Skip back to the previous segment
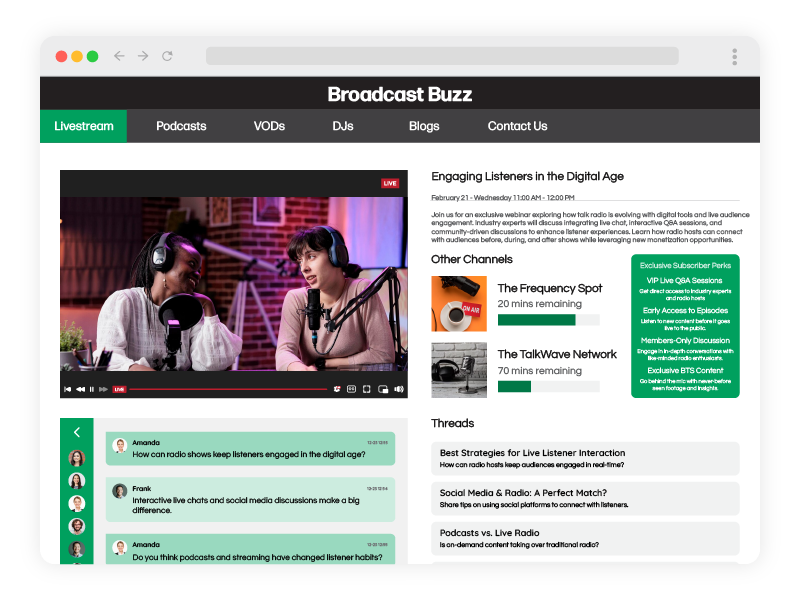 click(68, 391)
